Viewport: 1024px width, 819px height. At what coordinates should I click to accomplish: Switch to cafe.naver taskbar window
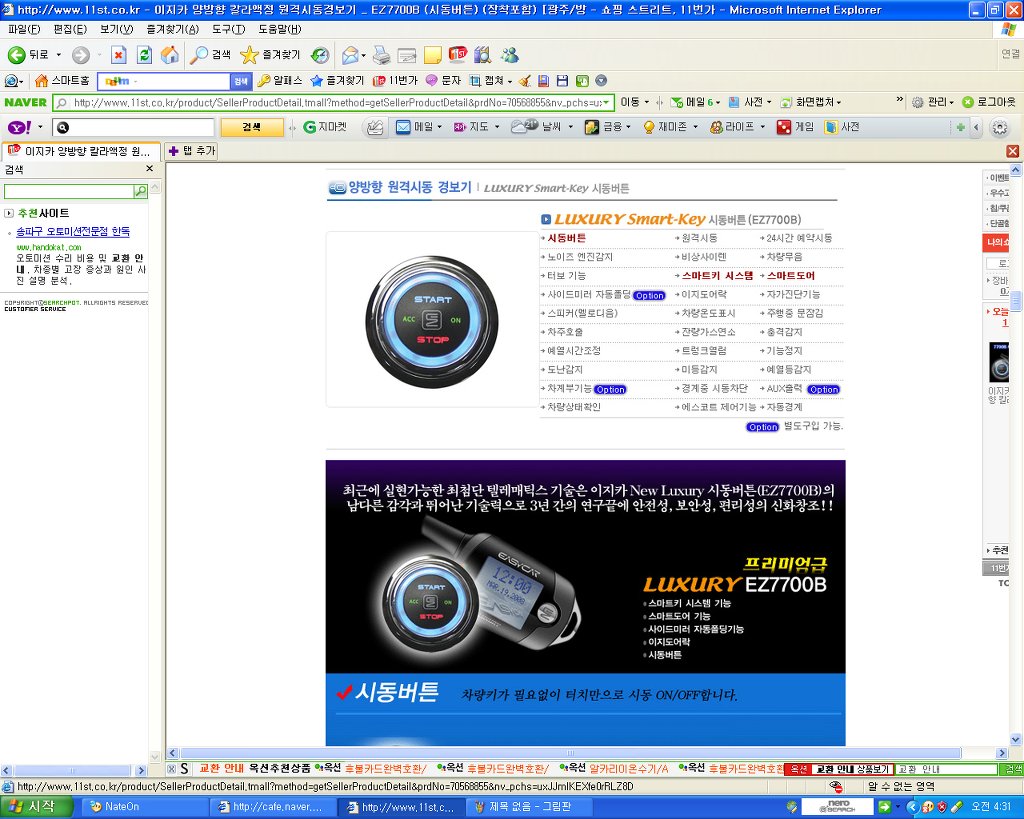pos(273,807)
